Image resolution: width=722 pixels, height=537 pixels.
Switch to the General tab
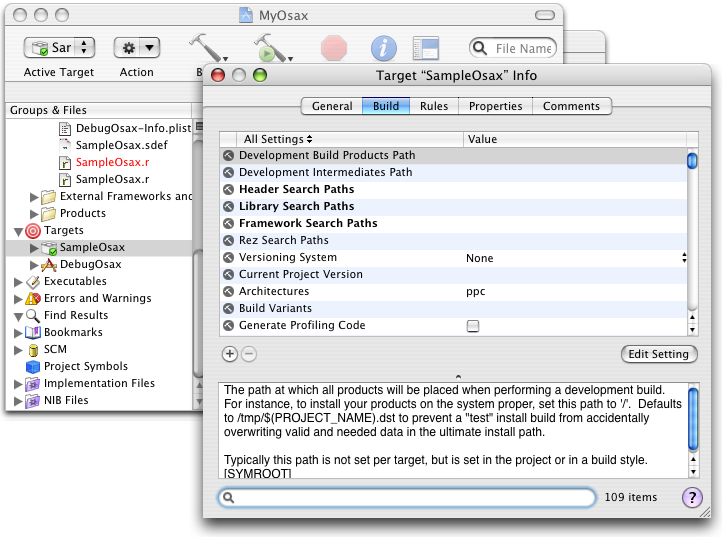(x=332, y=106)
